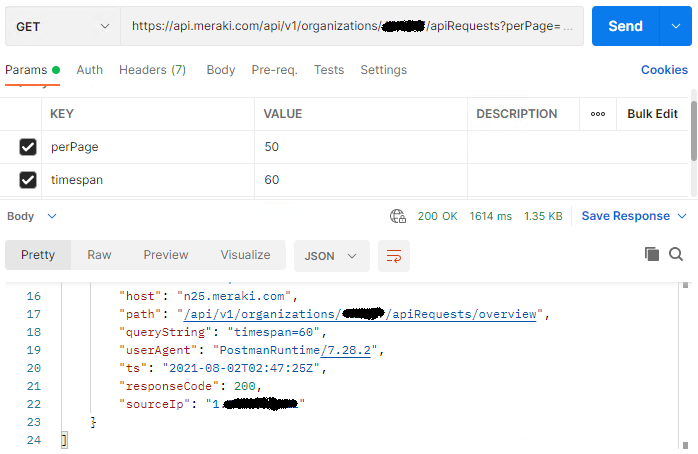Screen dimensions: 698x454
Task: Uncheck the timespan parameter checkbox
Action: [x=28, y=180]
